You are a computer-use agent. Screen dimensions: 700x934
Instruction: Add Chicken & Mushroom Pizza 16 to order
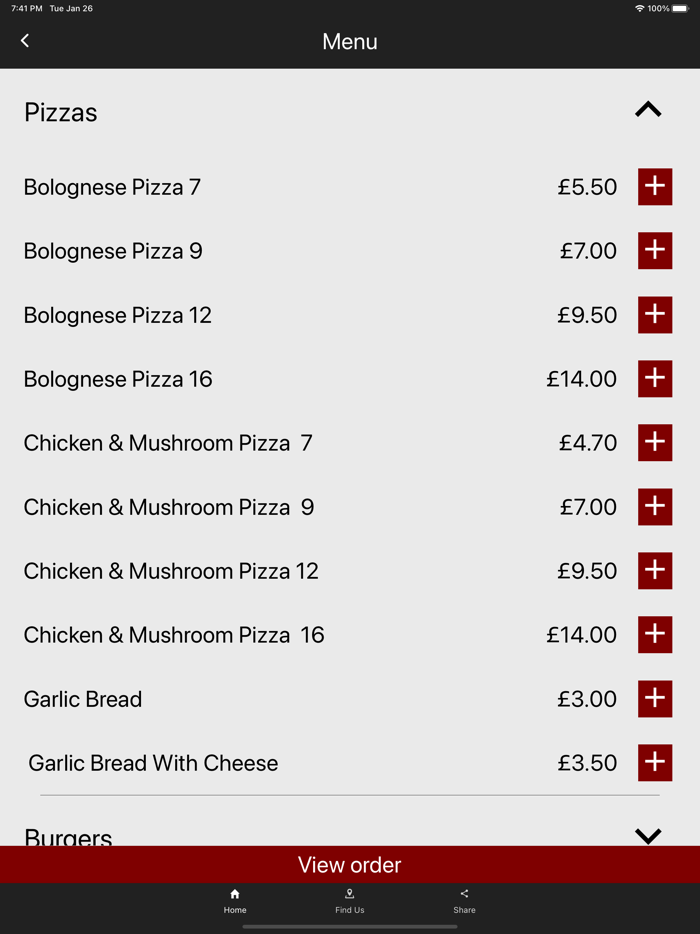[654, 635]
